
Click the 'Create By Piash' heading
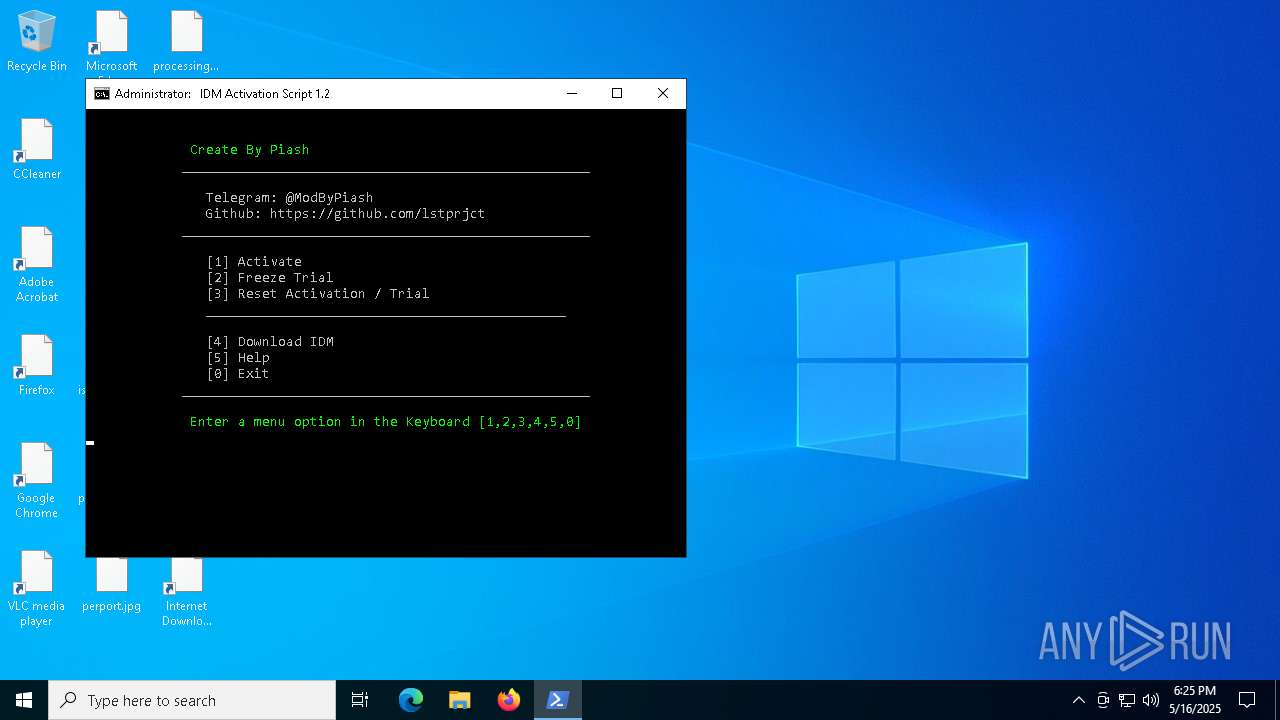click(x=250, y=150)
